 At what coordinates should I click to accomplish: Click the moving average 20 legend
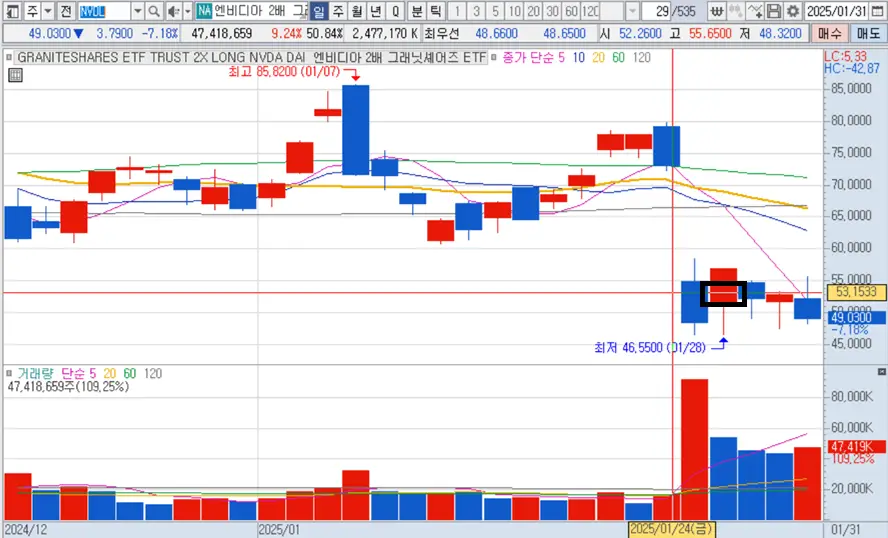coord(598,57)
